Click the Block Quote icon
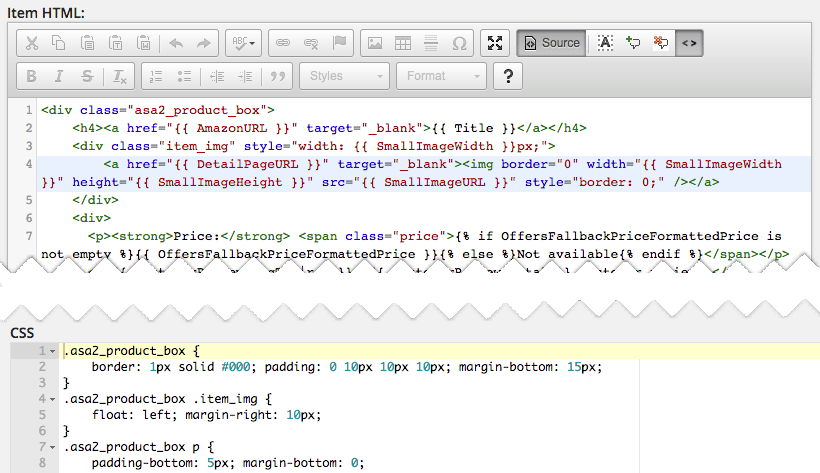The height and width of the screenshot is (473, 820). (x=279, y=76)
